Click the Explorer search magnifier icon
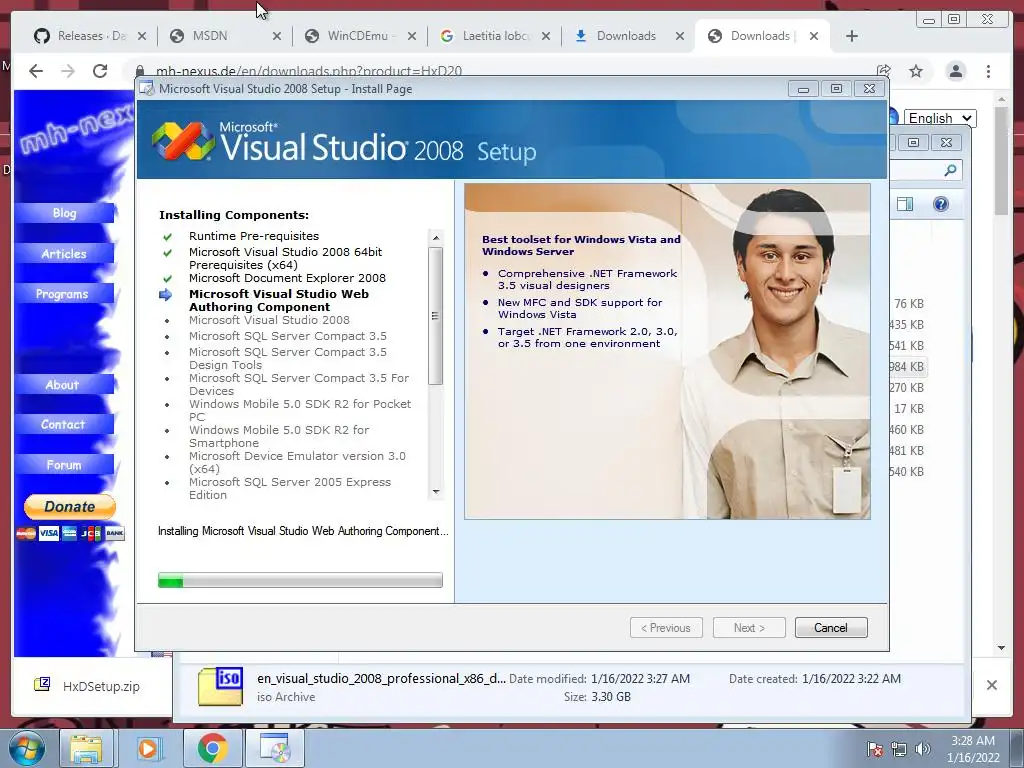This screenshot has width=1024, height=768. 950,170
